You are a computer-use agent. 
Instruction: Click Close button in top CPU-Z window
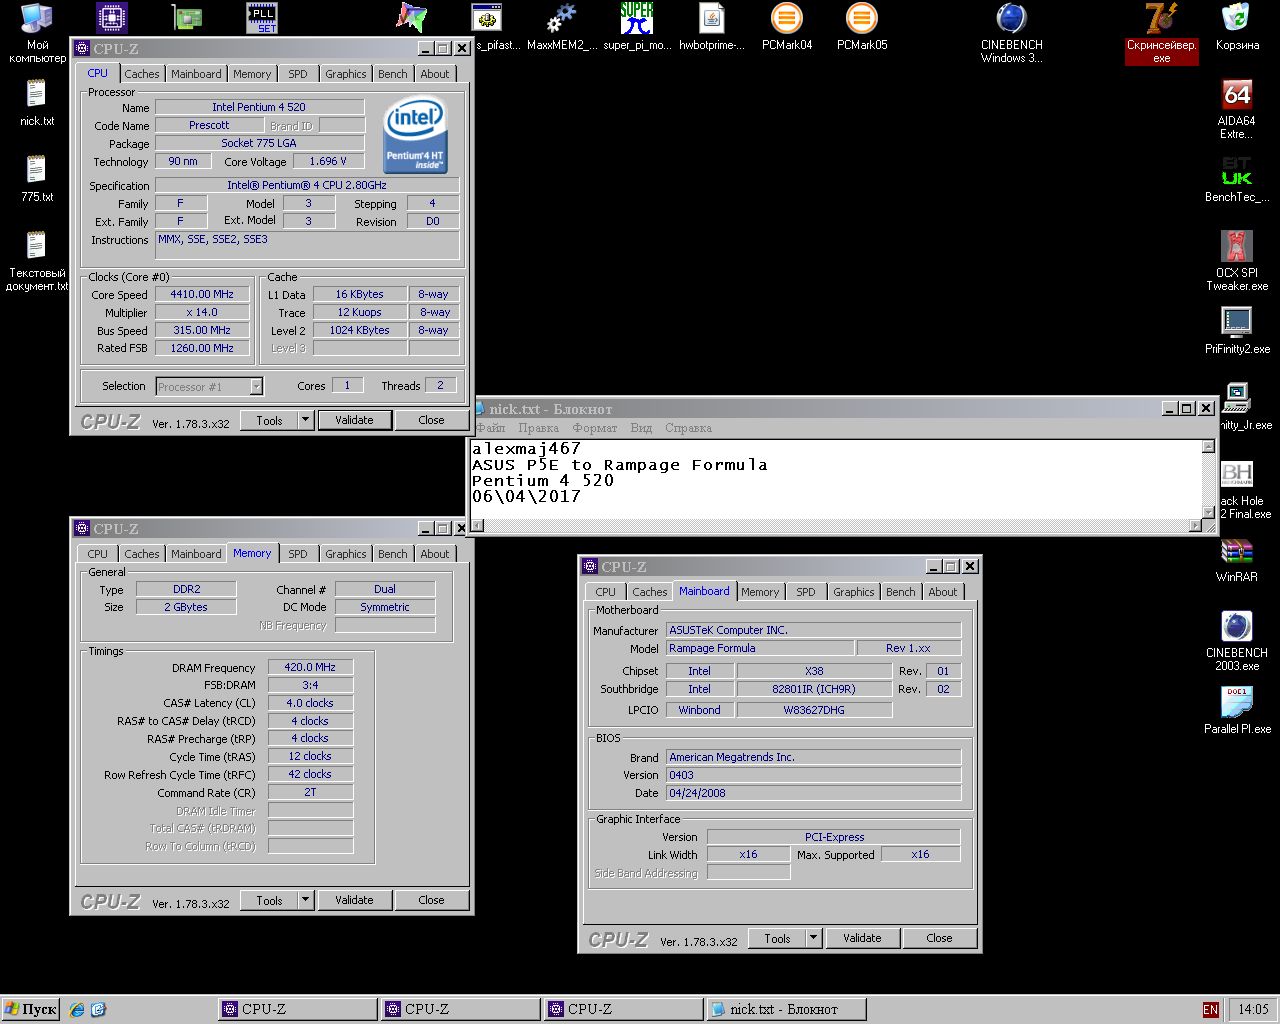(x=431, y=420)
